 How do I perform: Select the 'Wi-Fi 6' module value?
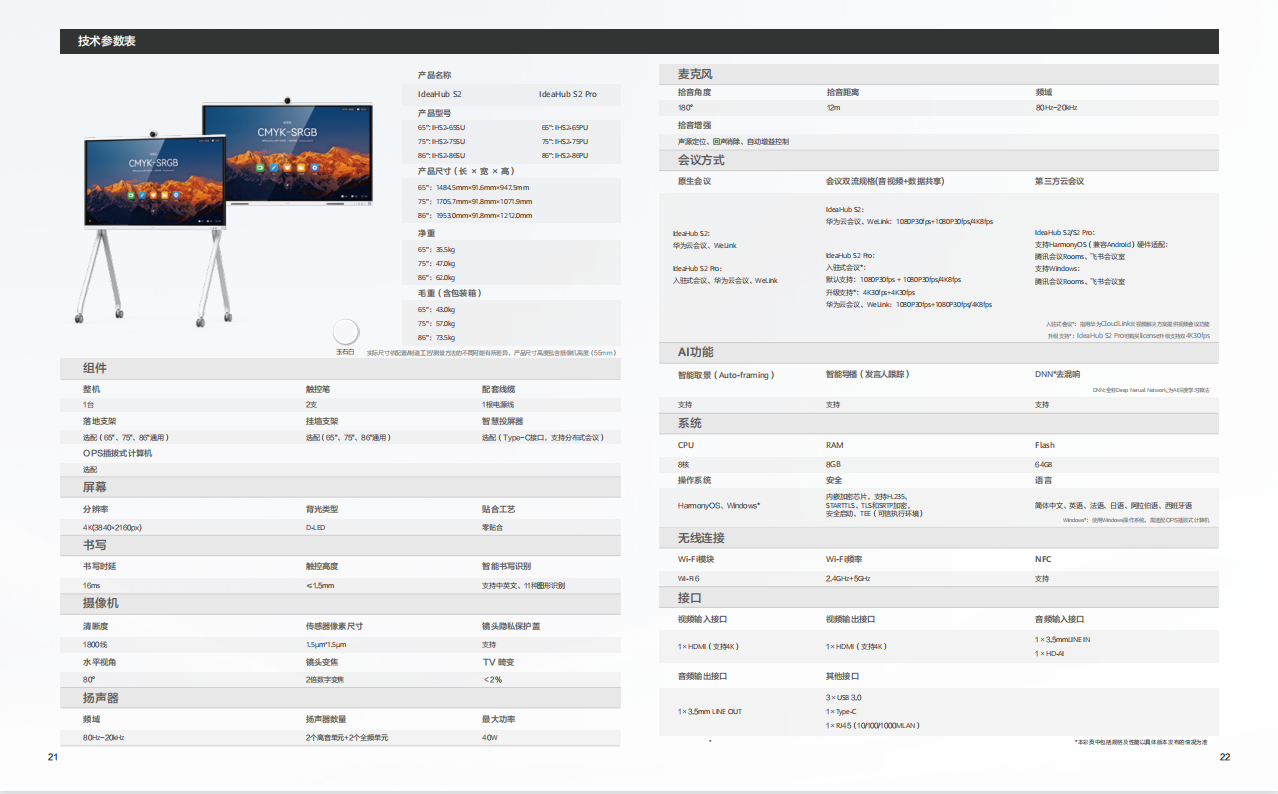click(x=688, y=579)
